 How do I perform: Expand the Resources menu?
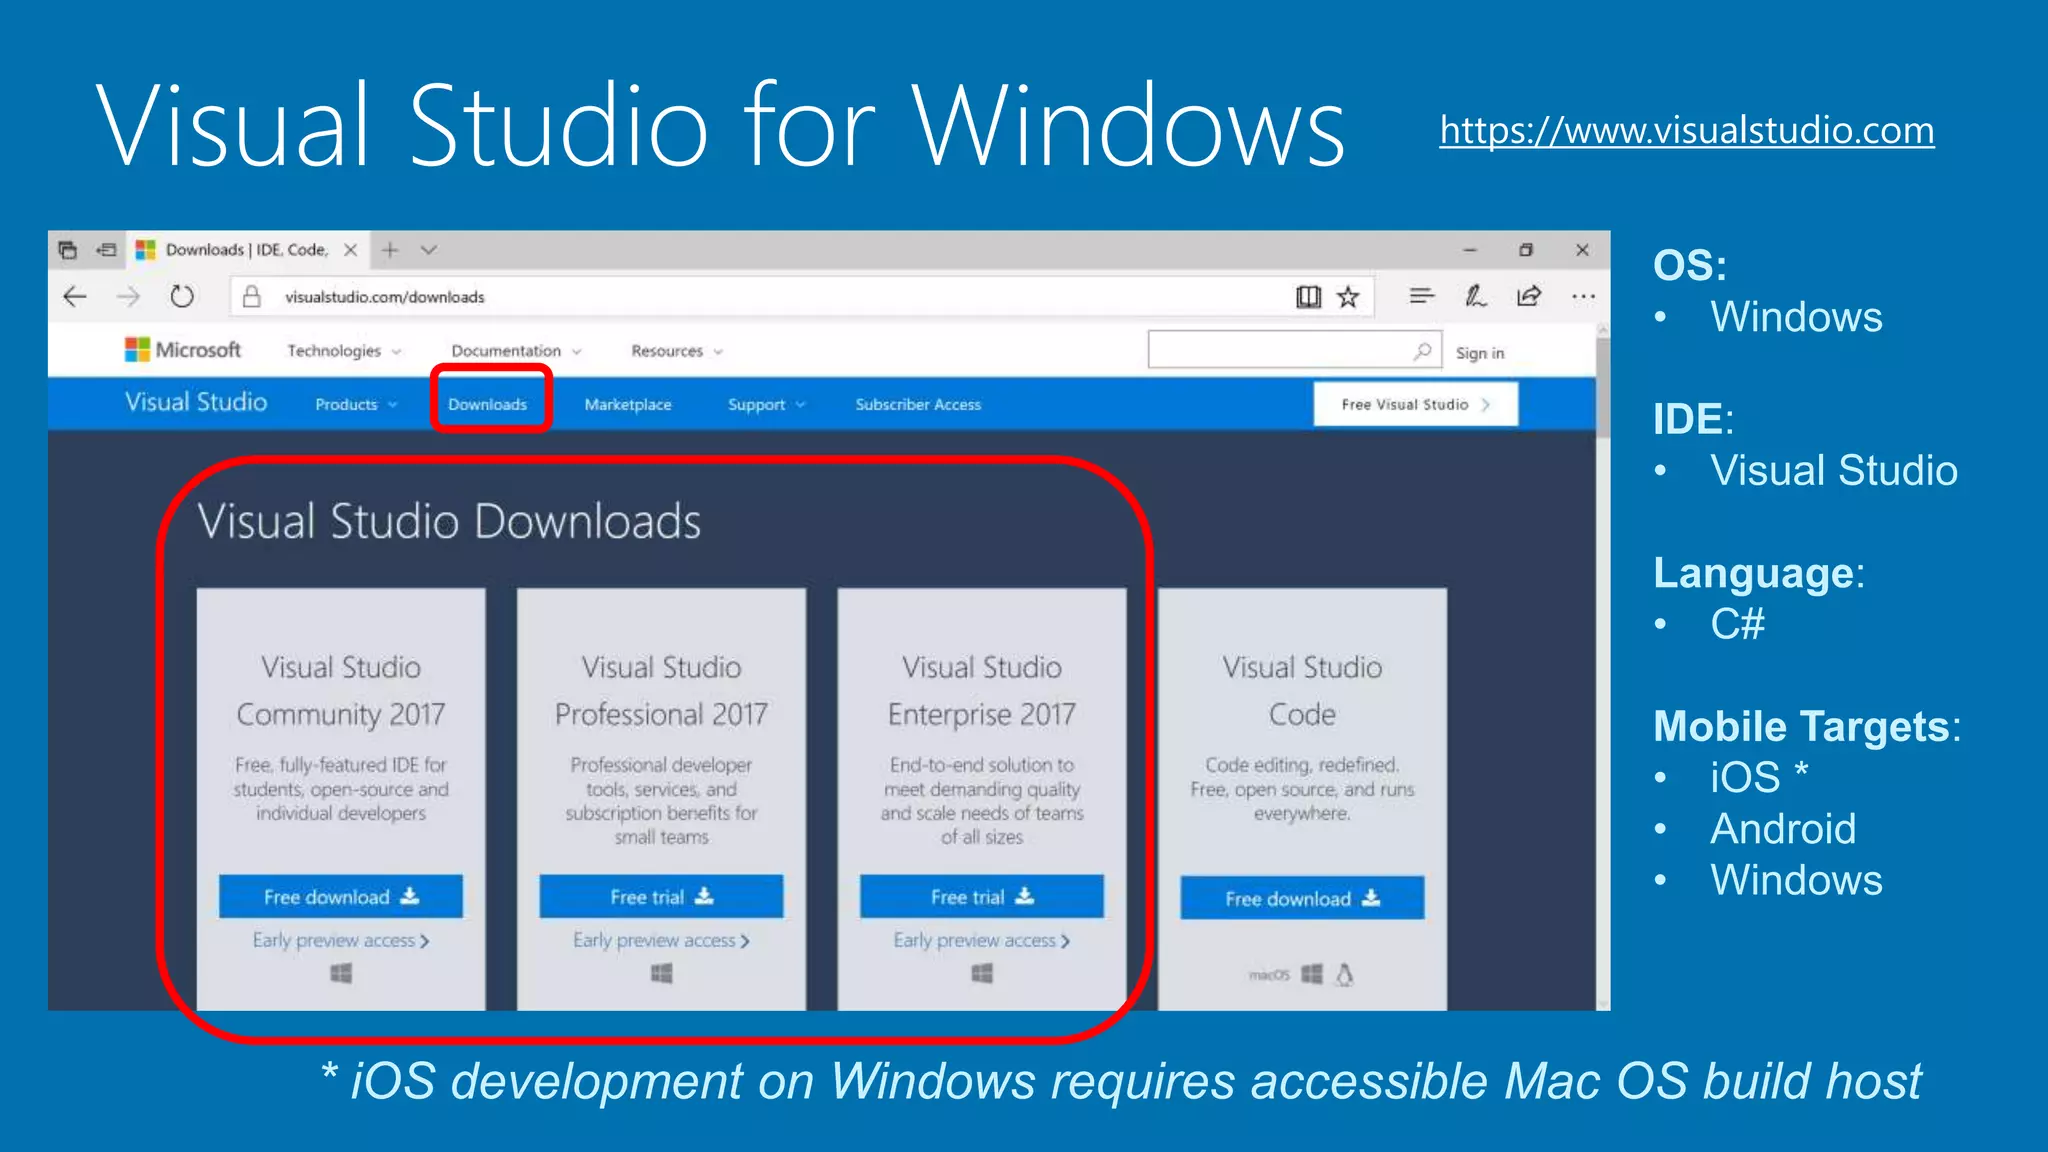677,351
